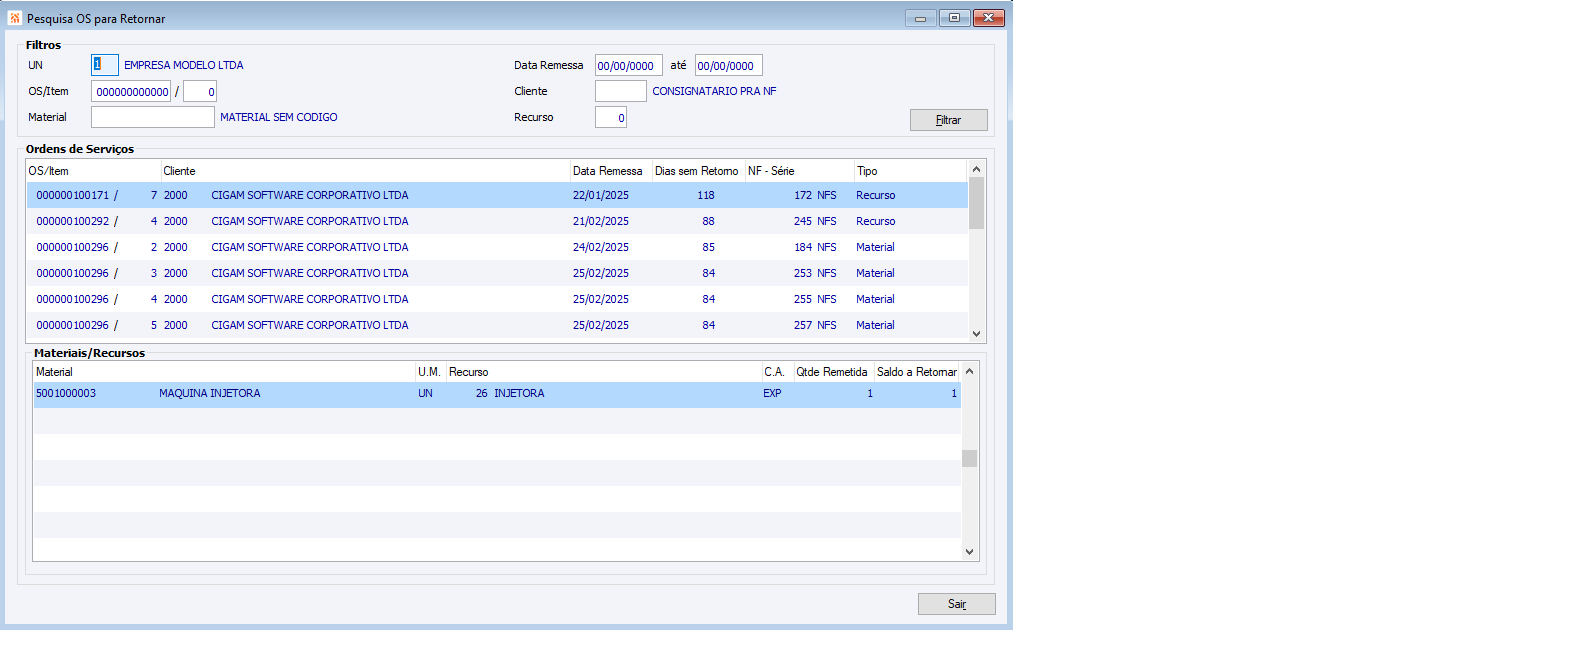Screen dimensions: 1579x650
Task: Minimize the Pesquisa OS window
Action: [x=921, y=18]
